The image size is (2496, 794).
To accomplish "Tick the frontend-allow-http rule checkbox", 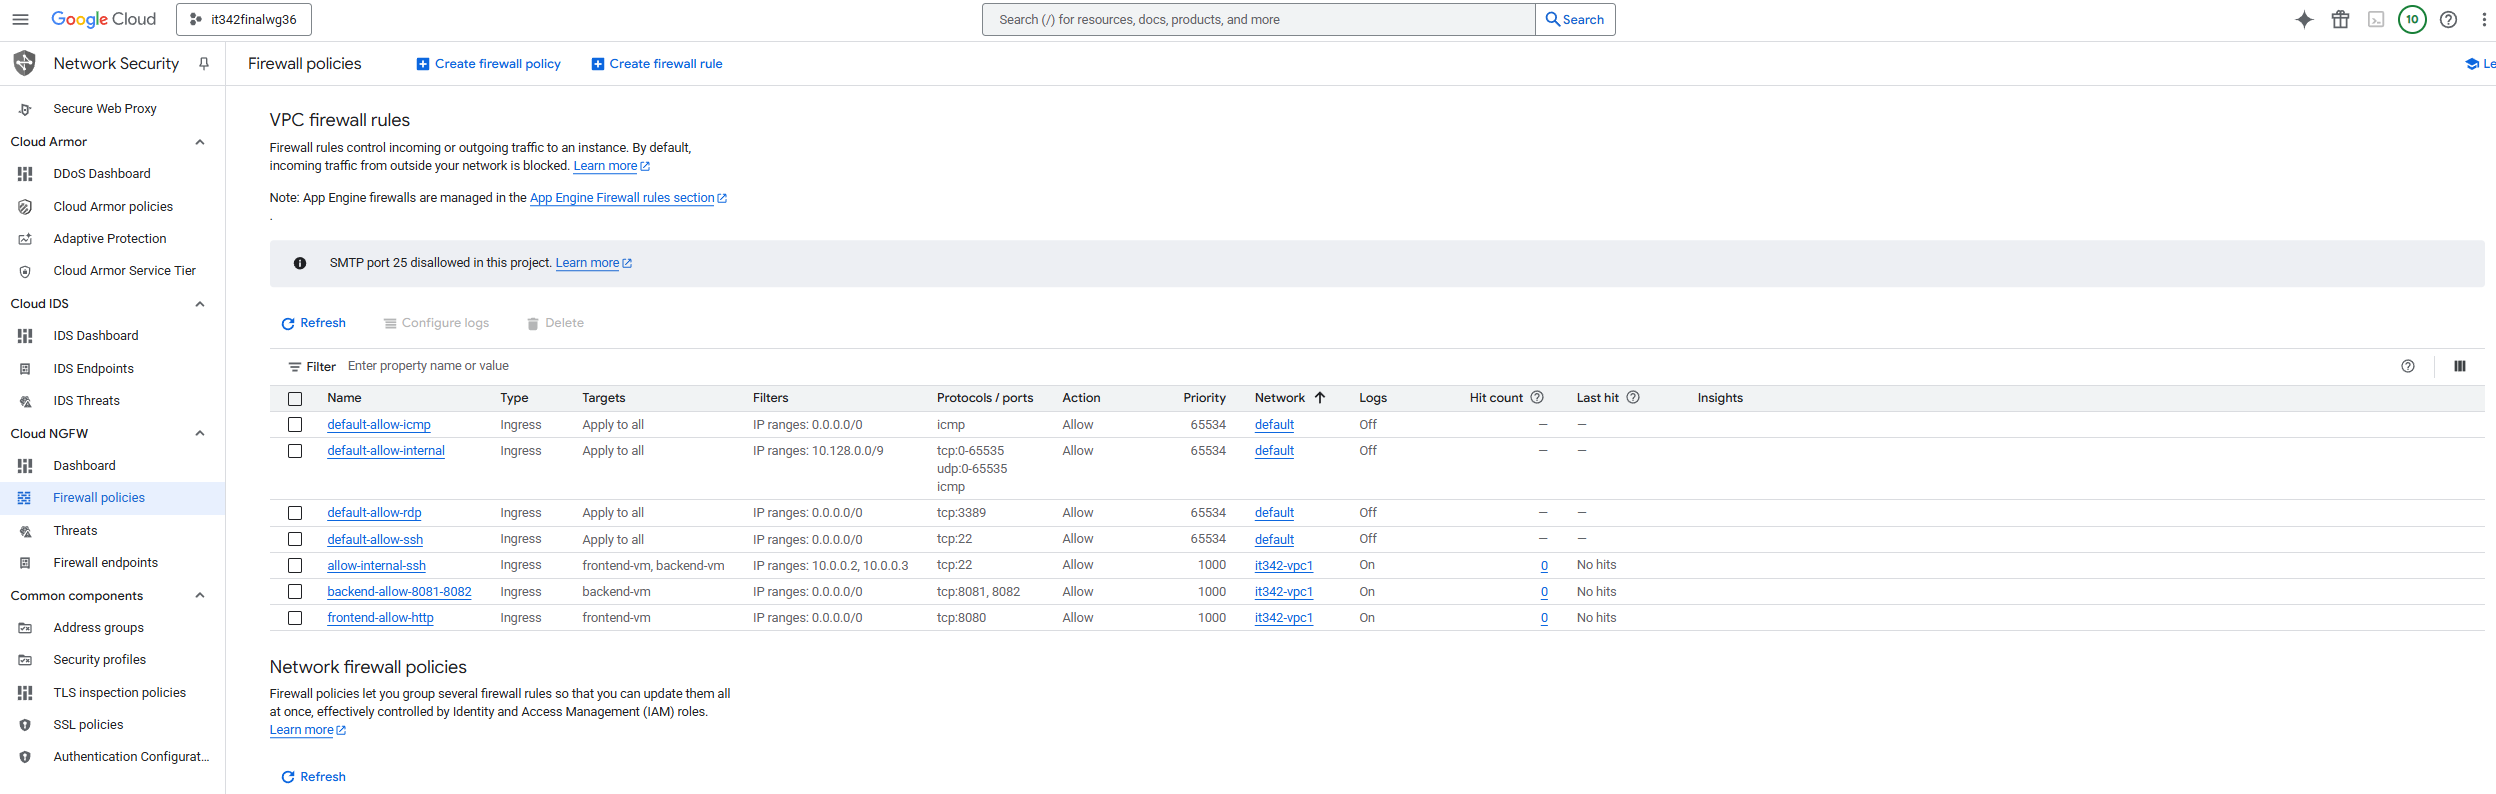I will (x=295, y=618).
